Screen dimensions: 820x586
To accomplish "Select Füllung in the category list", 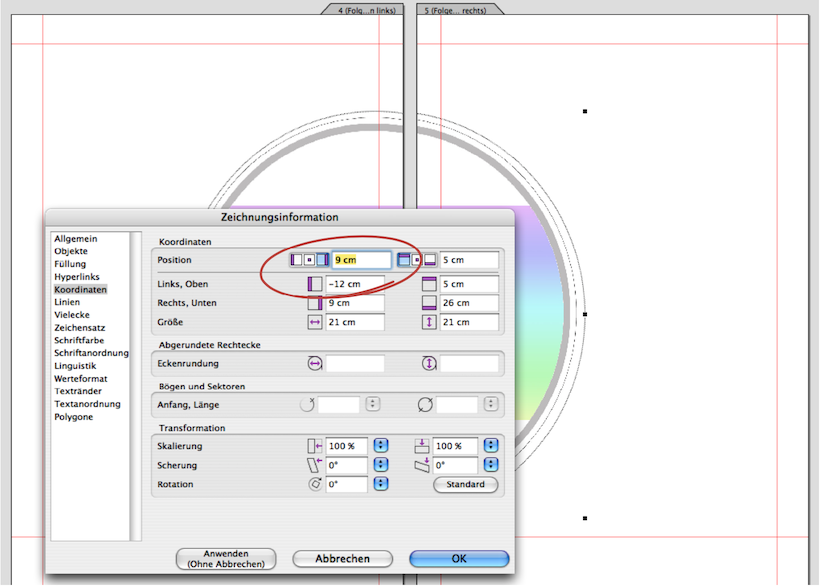I will point(70,264).
